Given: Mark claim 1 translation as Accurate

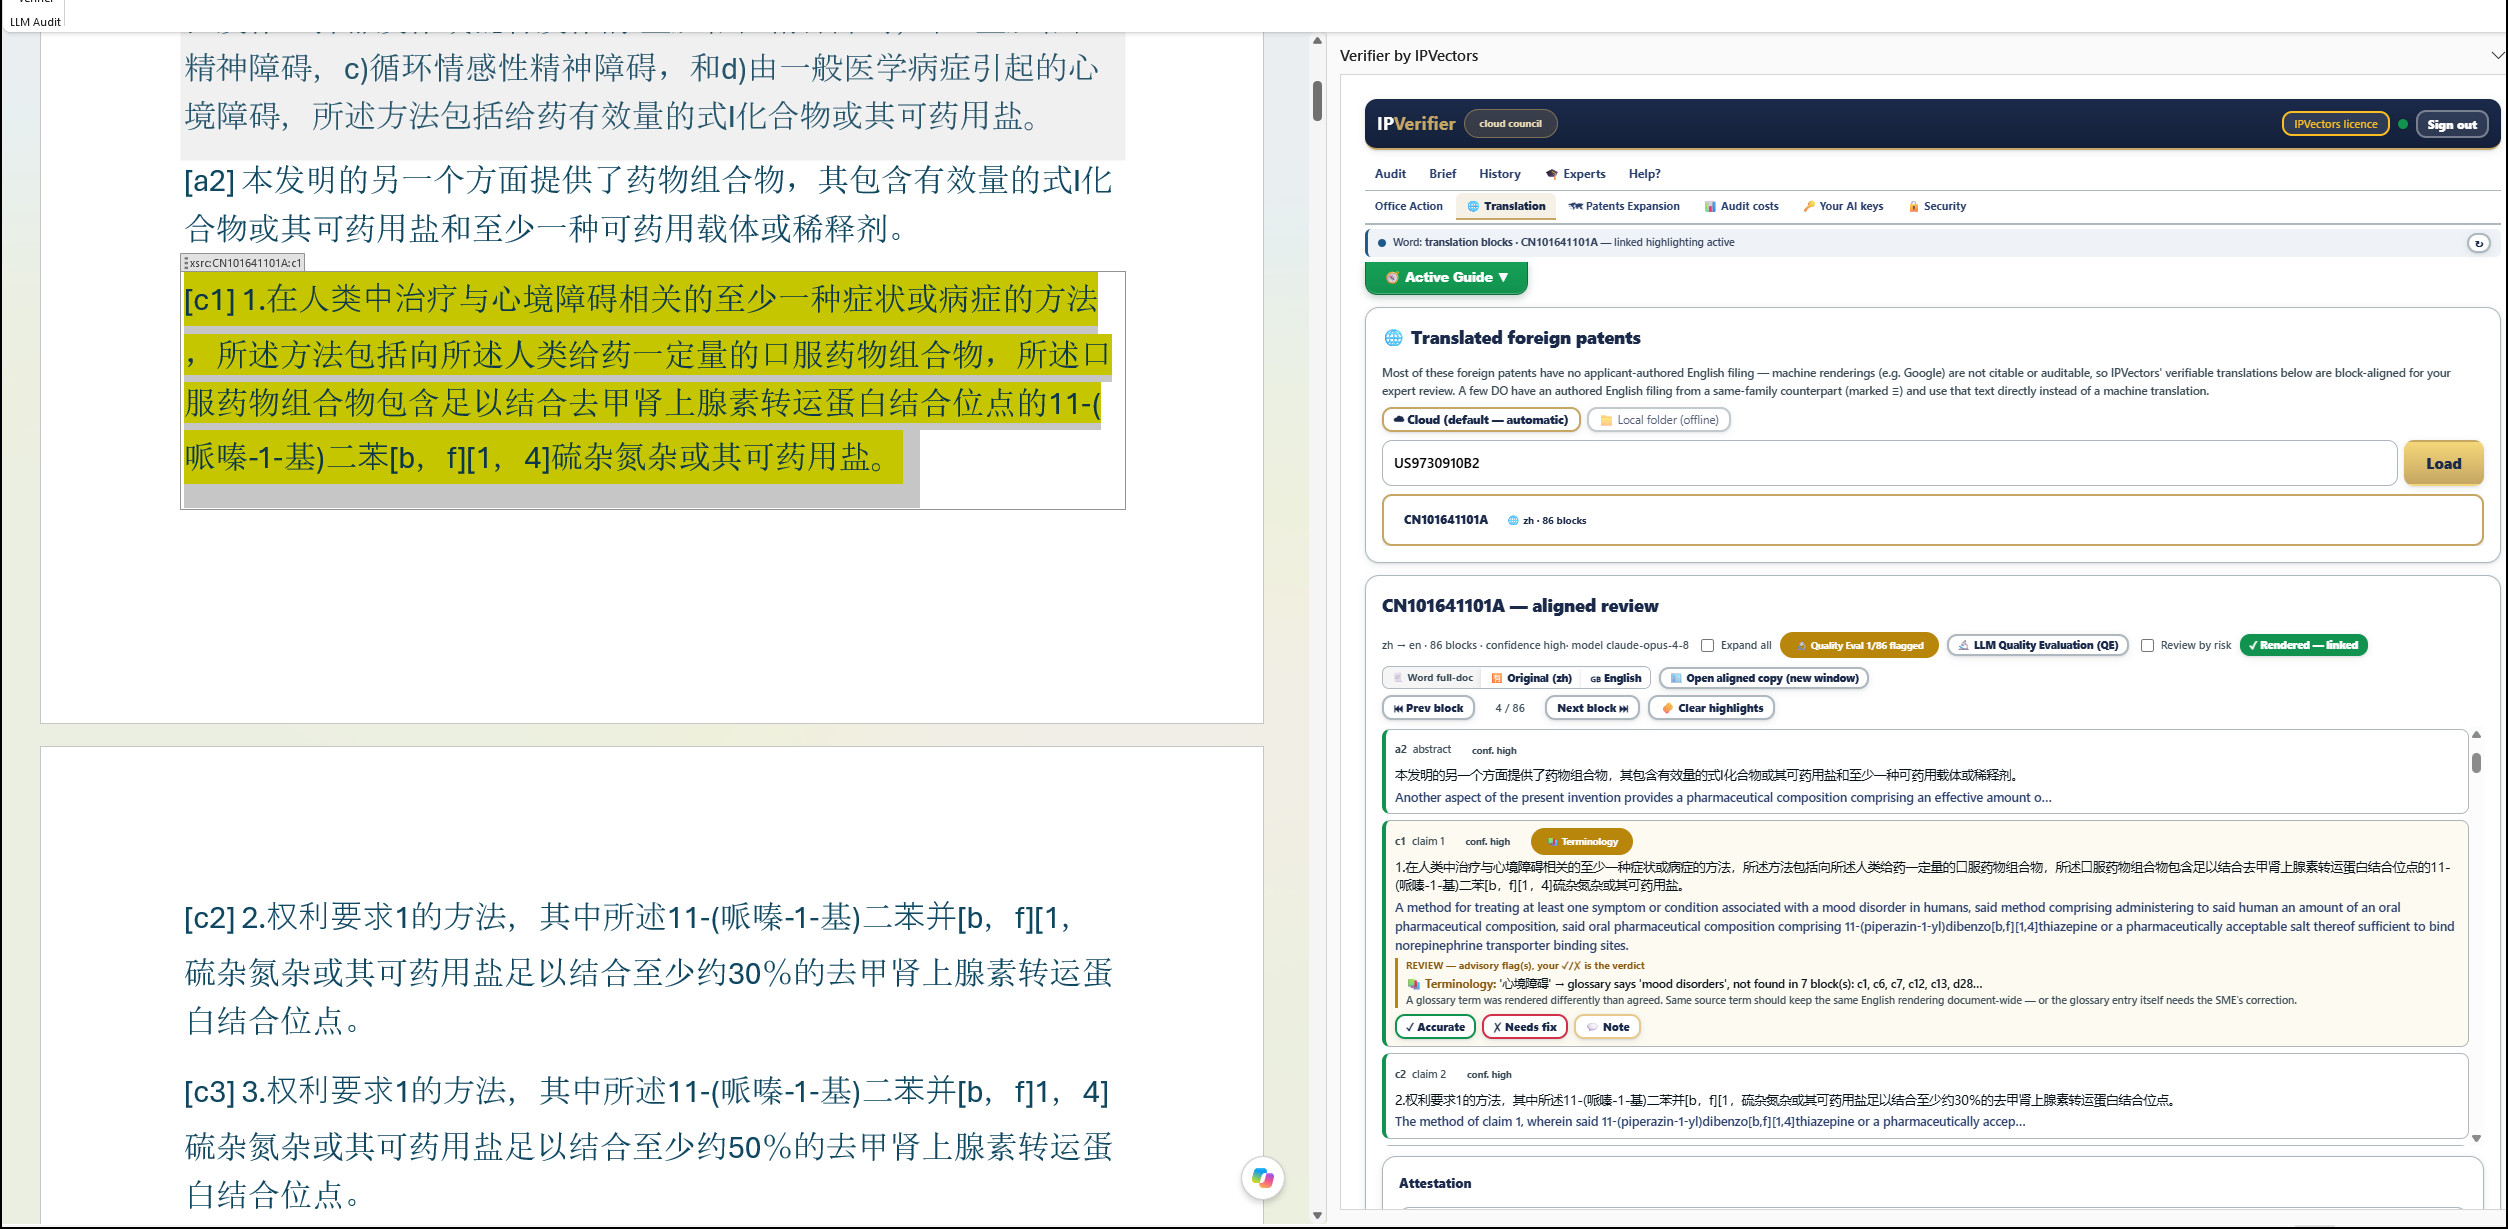Looking at the screenshot, I should (x=1435, y=1027).
